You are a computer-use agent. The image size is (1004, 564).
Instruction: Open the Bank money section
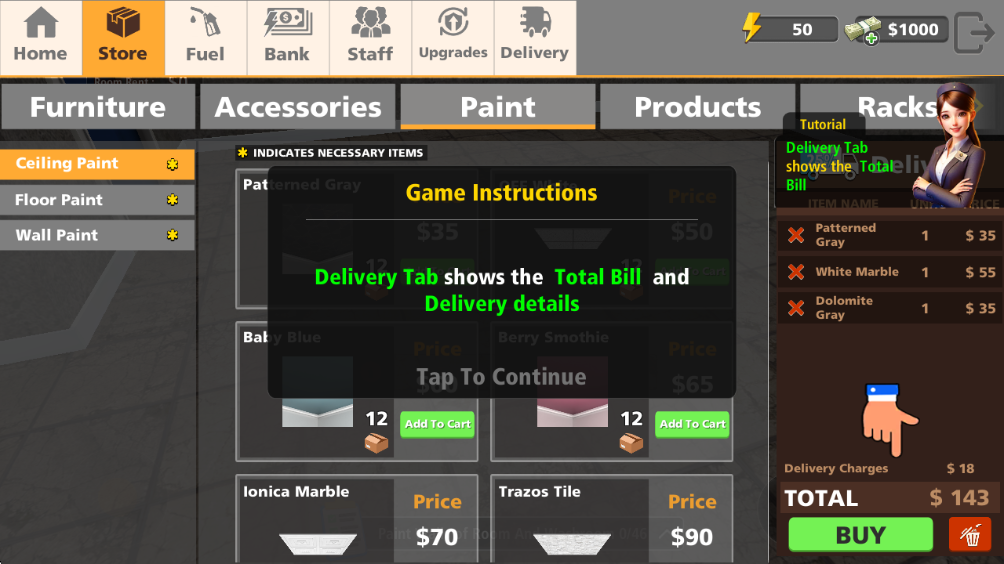coord(287,37)
